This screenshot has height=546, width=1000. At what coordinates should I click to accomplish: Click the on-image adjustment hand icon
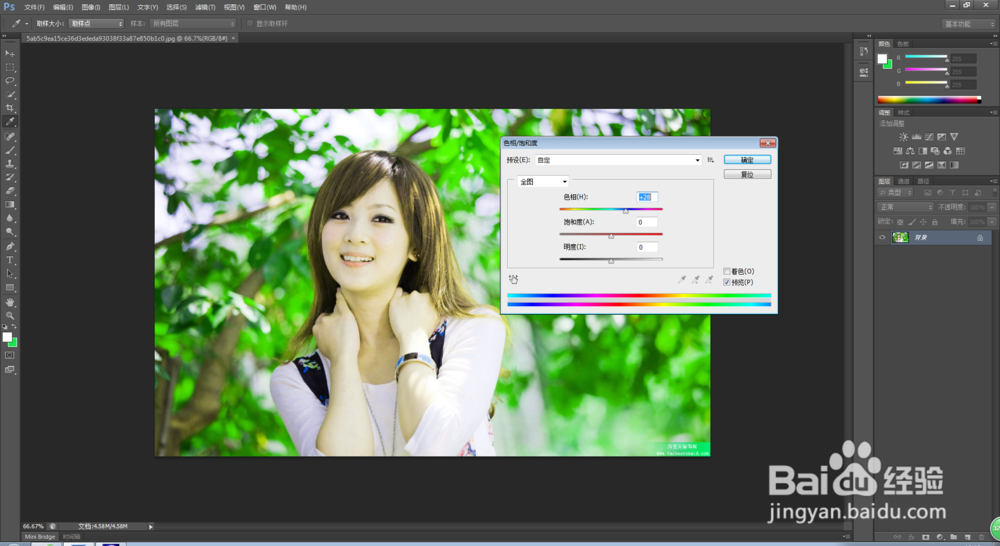(x=513, y=279)
